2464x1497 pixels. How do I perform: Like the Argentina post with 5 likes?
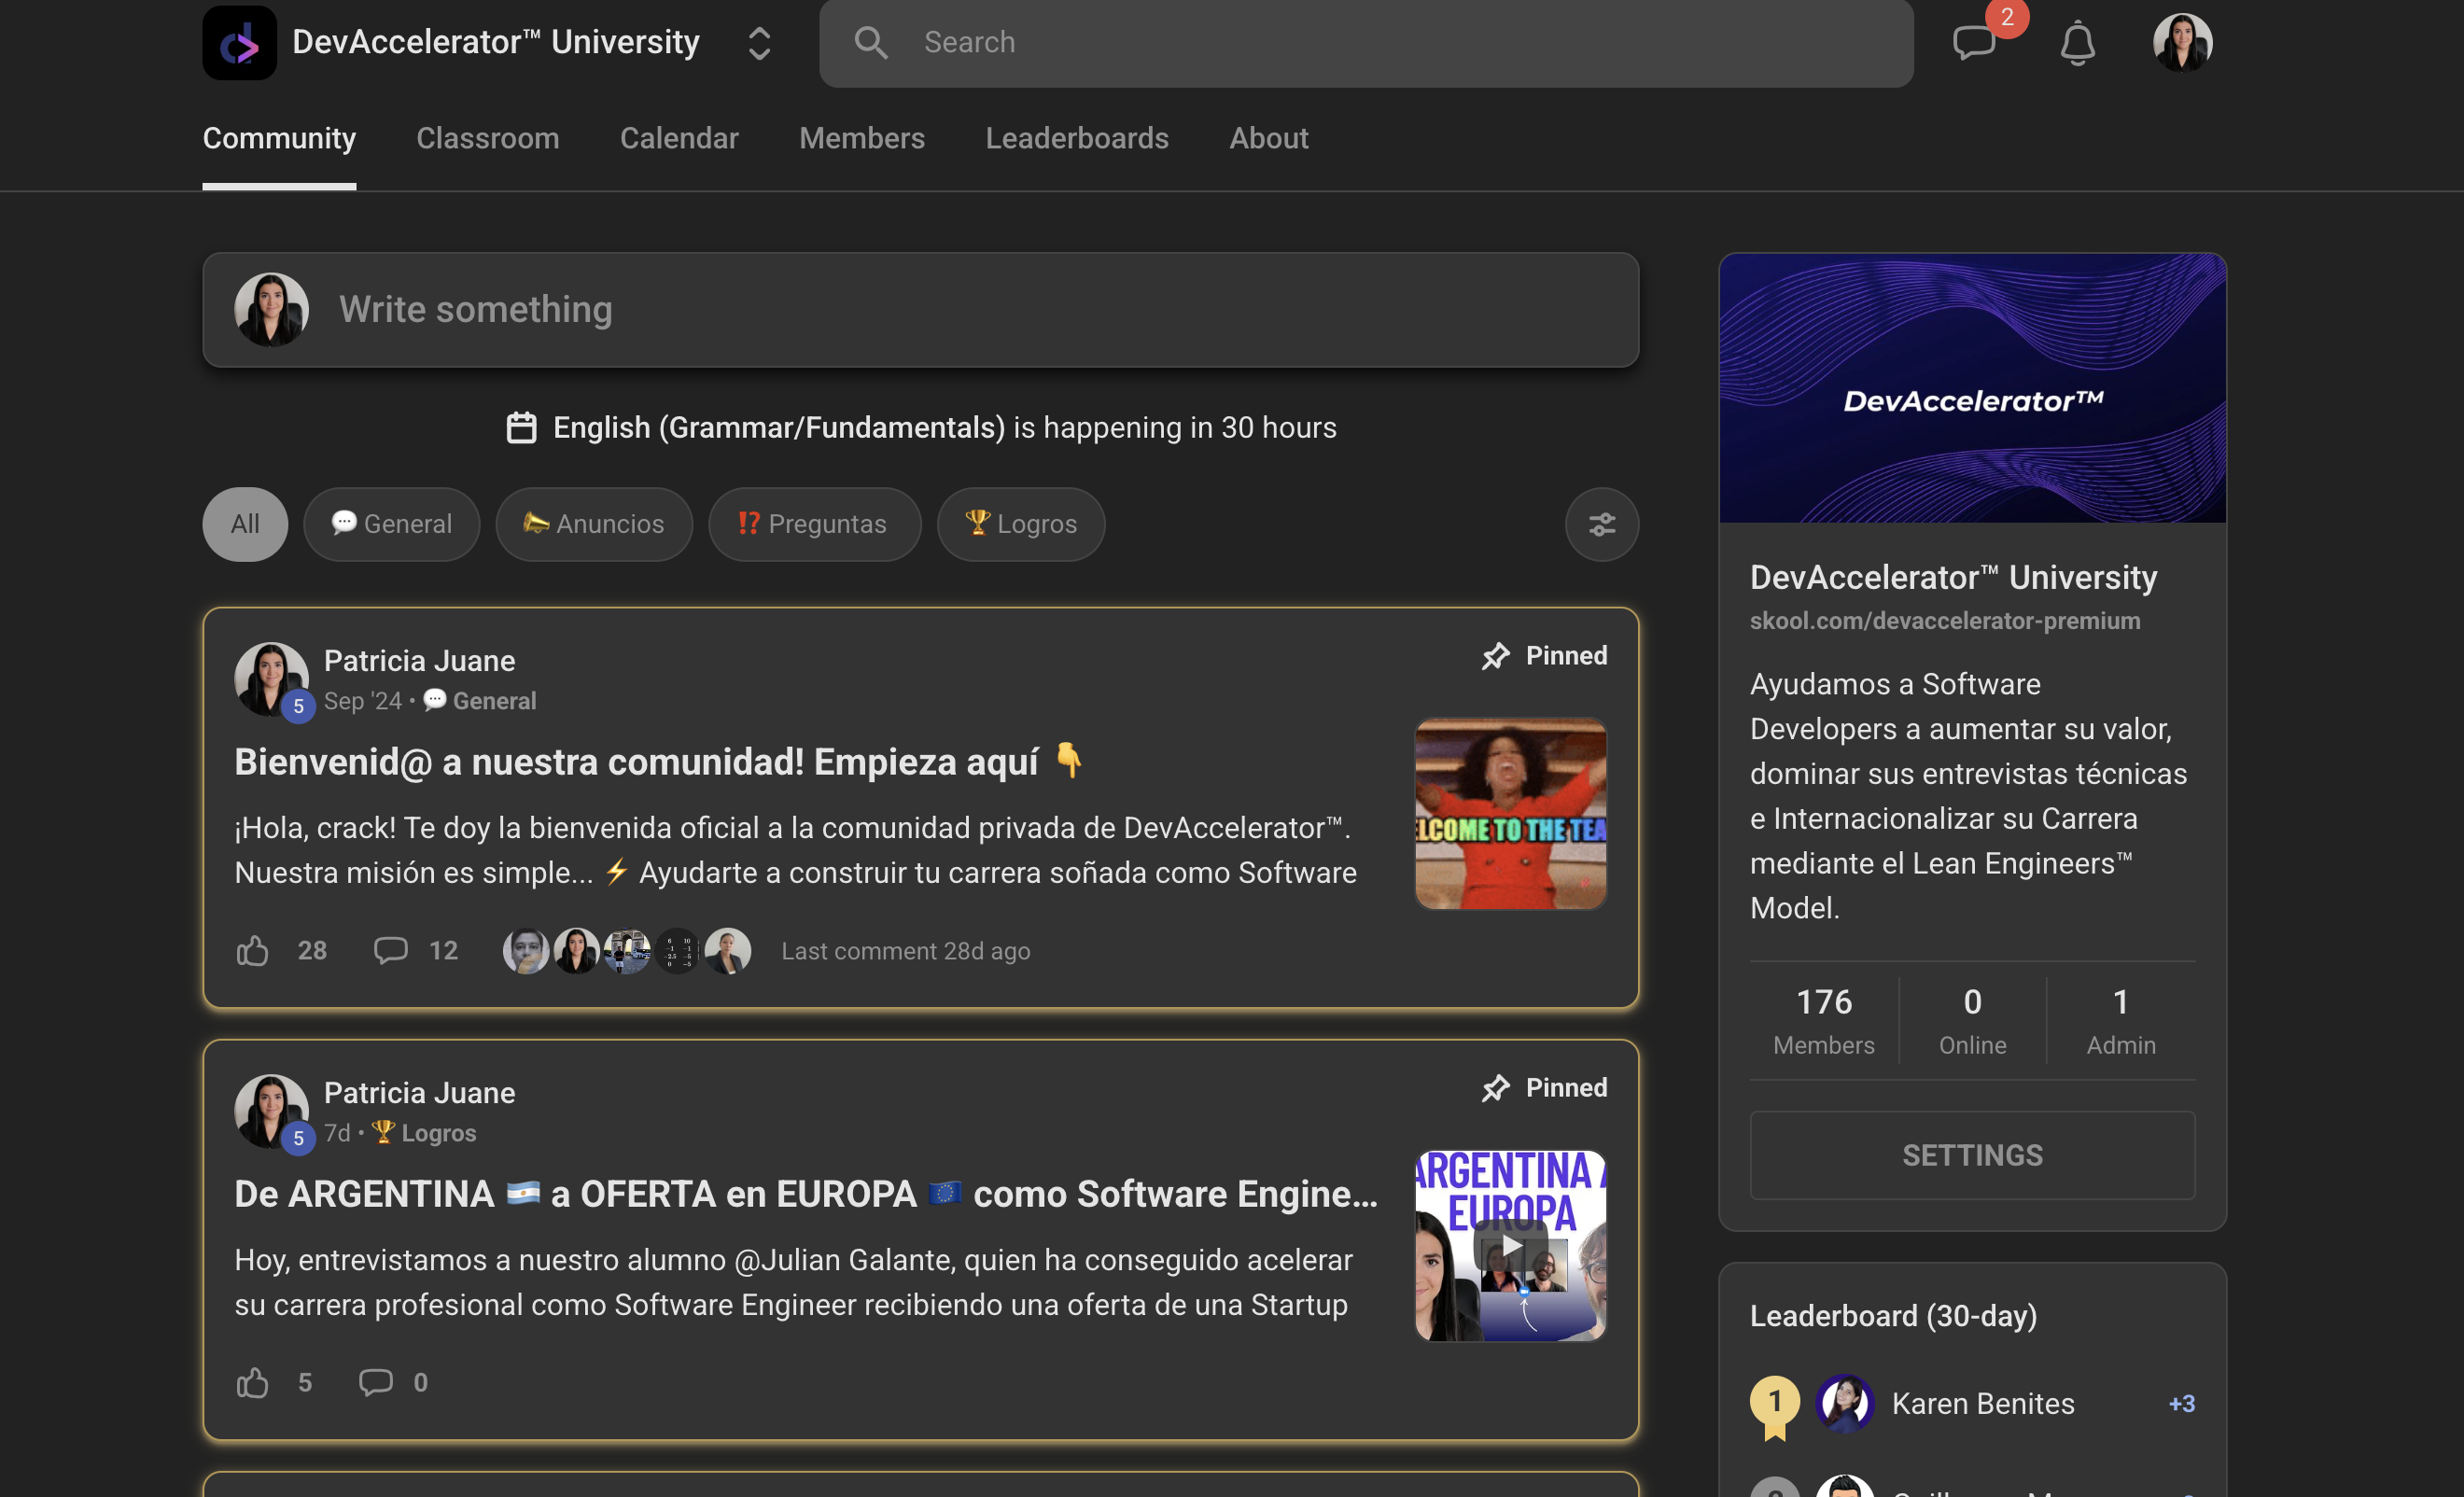pyautogui.click(x=252, y=1382)
